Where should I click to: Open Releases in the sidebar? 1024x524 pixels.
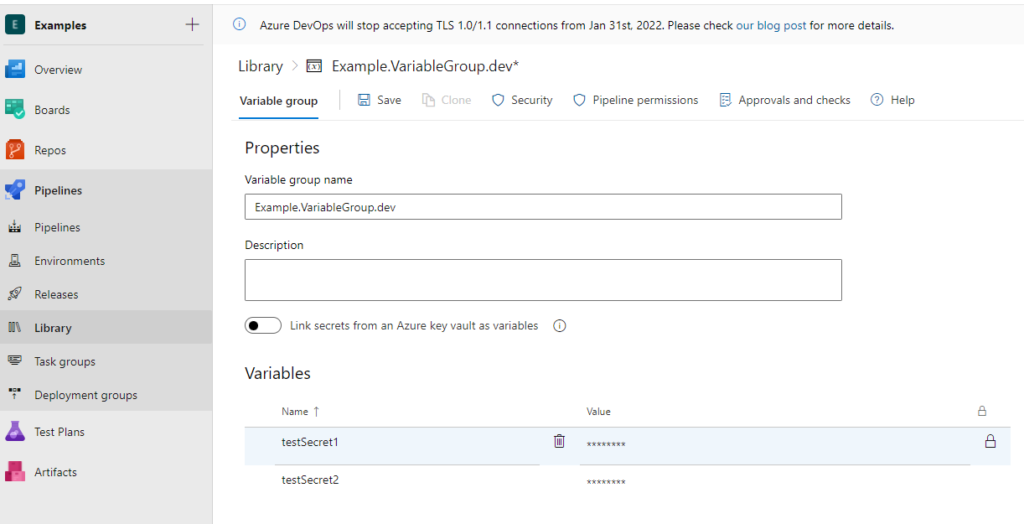56,295
